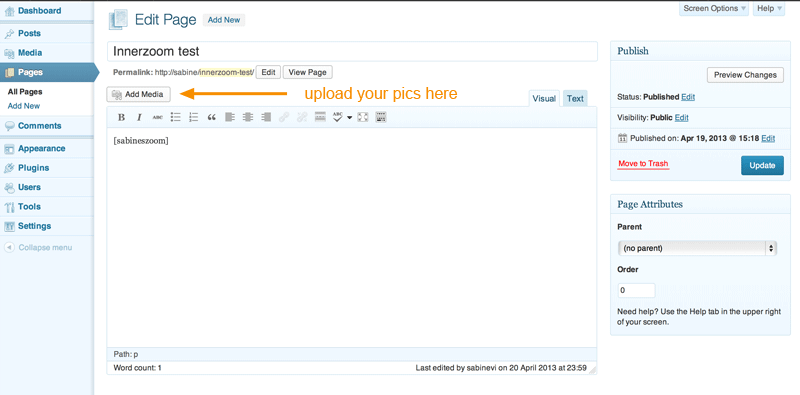Click the Order number input field
This screenshot has width=800, height=395.
pyautogui.click(x=636, y=290)
